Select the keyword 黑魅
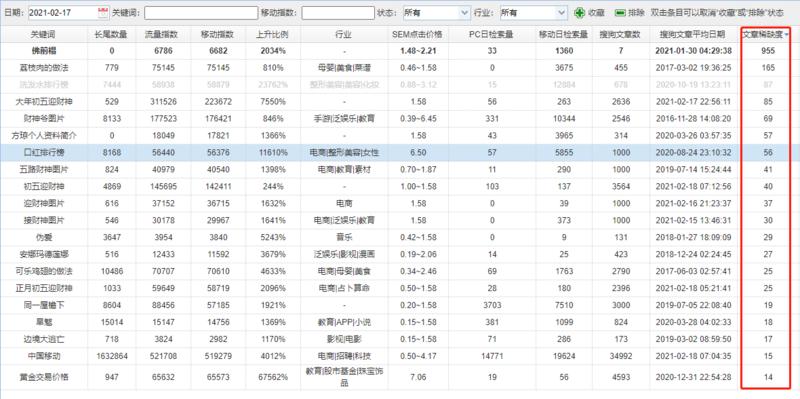Screen dimensions: 800x399 click(43, 322)
